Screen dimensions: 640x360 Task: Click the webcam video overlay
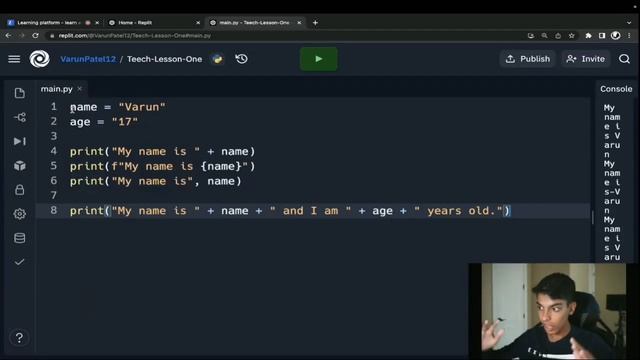click(x=553, y=311)
